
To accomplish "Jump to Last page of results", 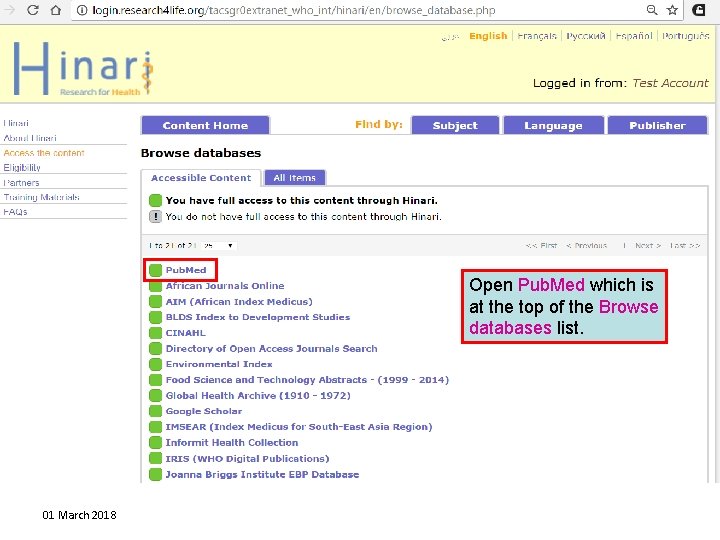I will (685, 246).
